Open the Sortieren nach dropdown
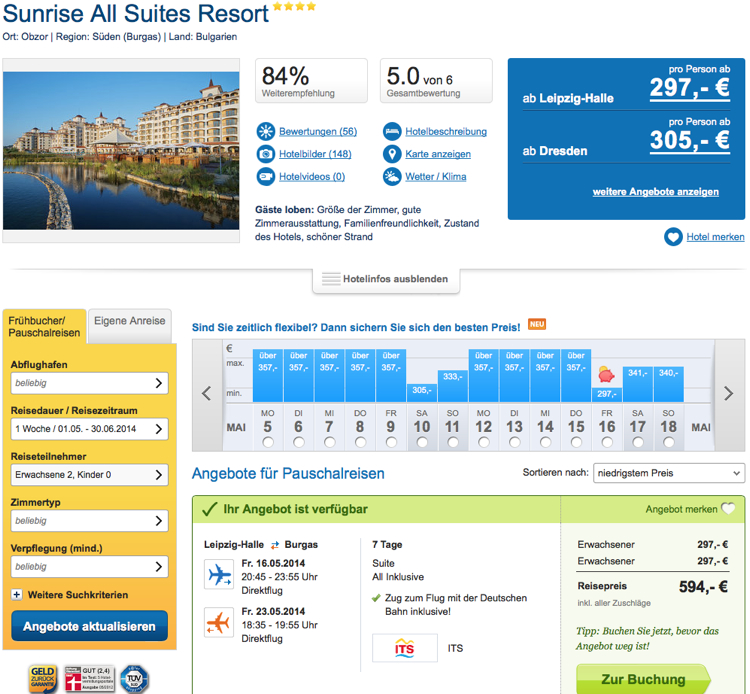Screen dimensions: 750x694 (669, 473)
